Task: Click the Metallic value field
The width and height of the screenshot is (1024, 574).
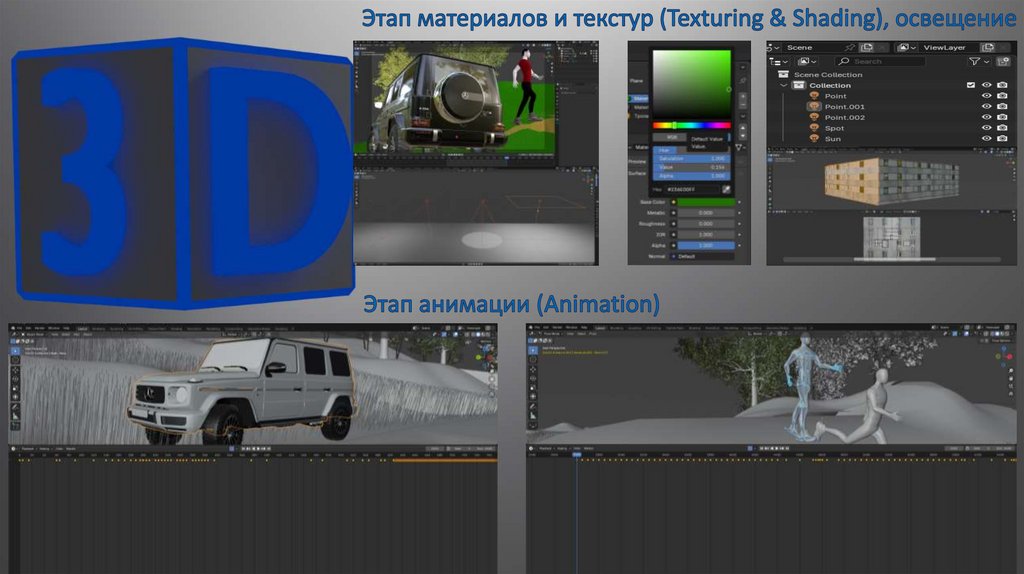Action: point(706,213)
